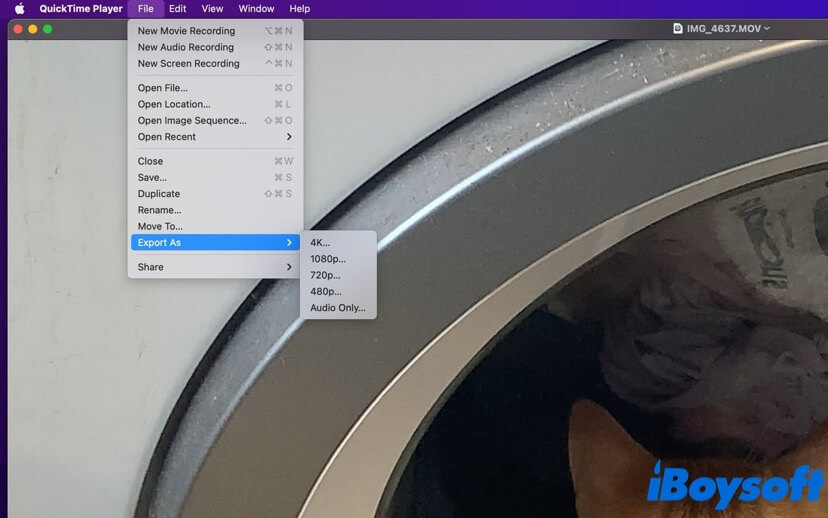Open the View menu
This screenshot has height=518, width=828.
(x=212, y=9)
